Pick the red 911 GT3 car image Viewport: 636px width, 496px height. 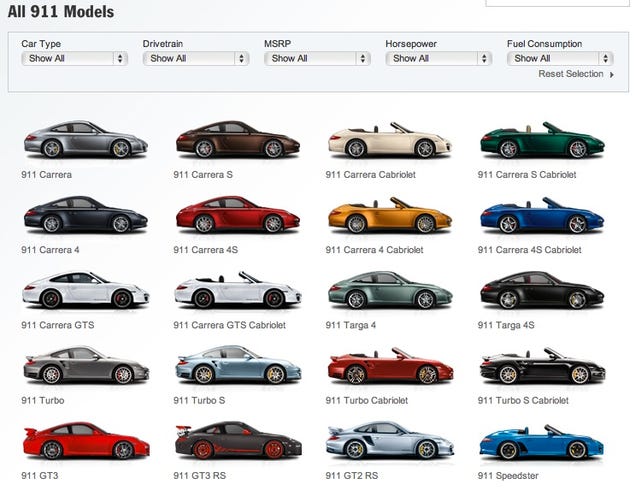coord(86,441)
